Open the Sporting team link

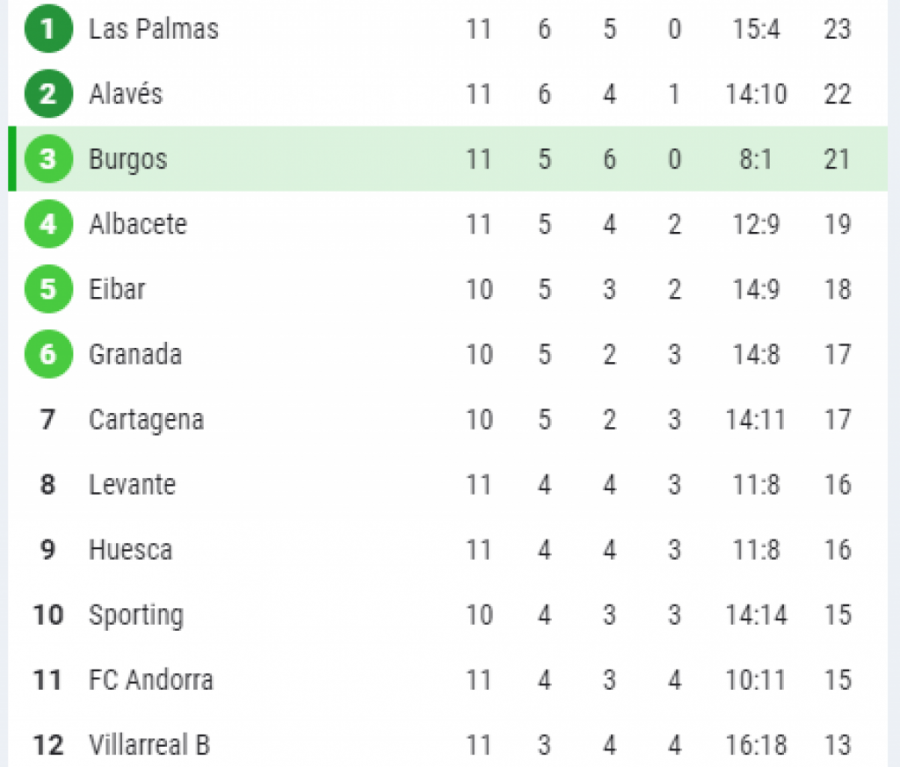point(136,615)
